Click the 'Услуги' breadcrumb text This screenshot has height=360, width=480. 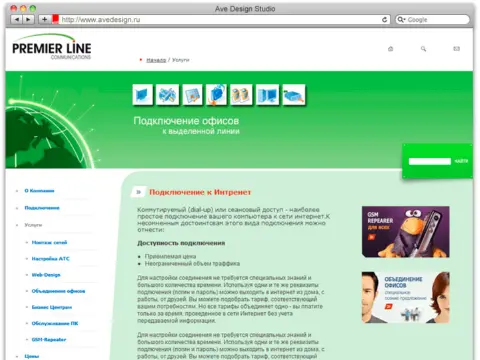coord(180,60)
